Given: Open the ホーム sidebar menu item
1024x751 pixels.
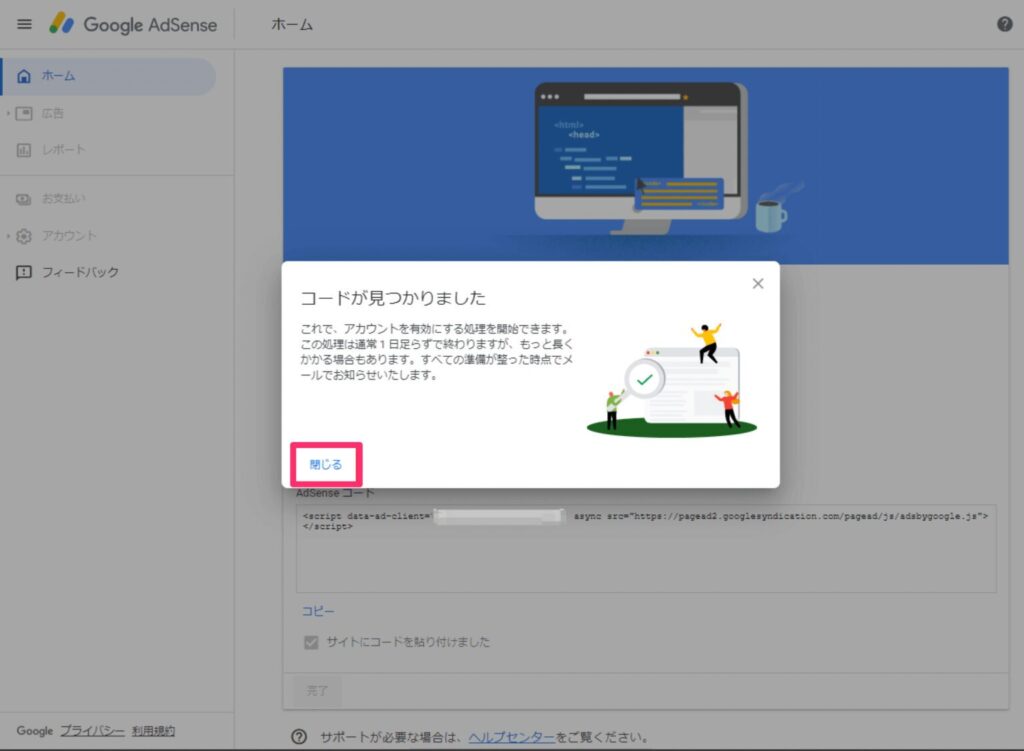Looking at the screenshot, I should click(108, 76).
